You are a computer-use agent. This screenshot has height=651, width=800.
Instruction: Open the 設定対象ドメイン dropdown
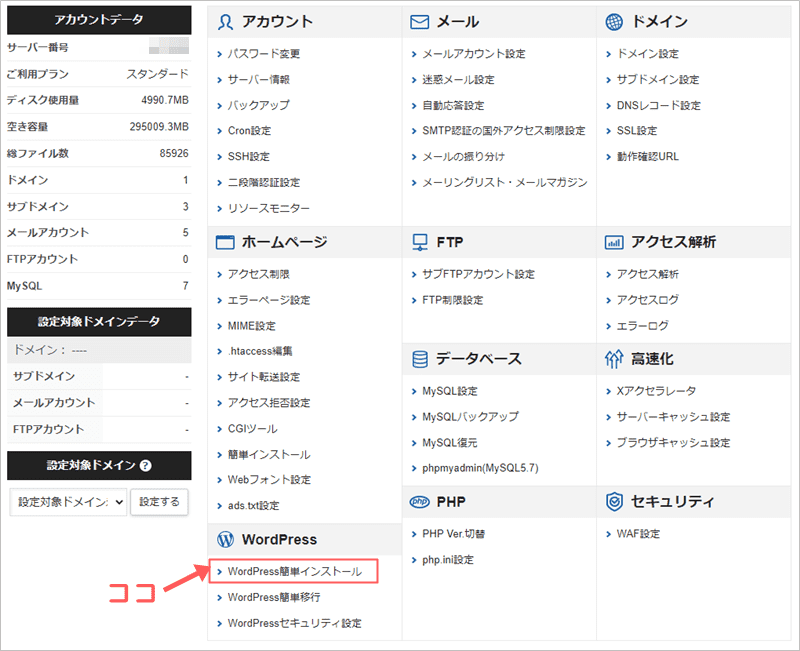tap(68, 502)
